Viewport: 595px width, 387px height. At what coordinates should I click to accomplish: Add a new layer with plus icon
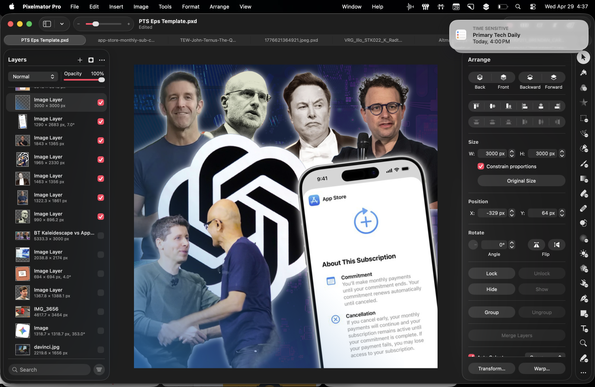pos(80,60)
